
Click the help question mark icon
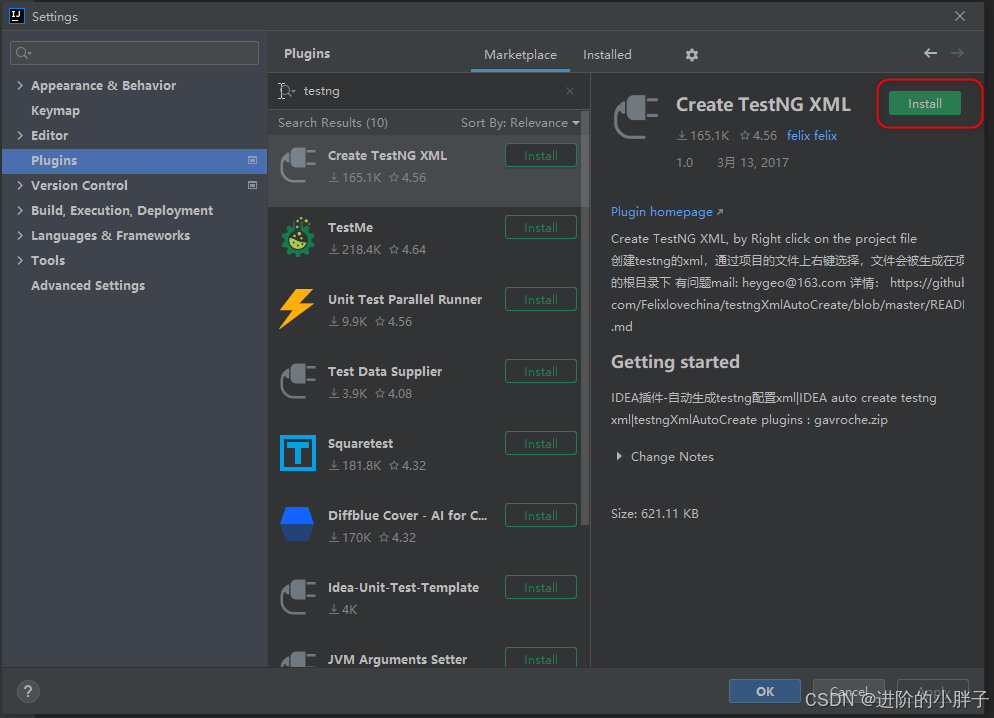click(x=27, y=691)
